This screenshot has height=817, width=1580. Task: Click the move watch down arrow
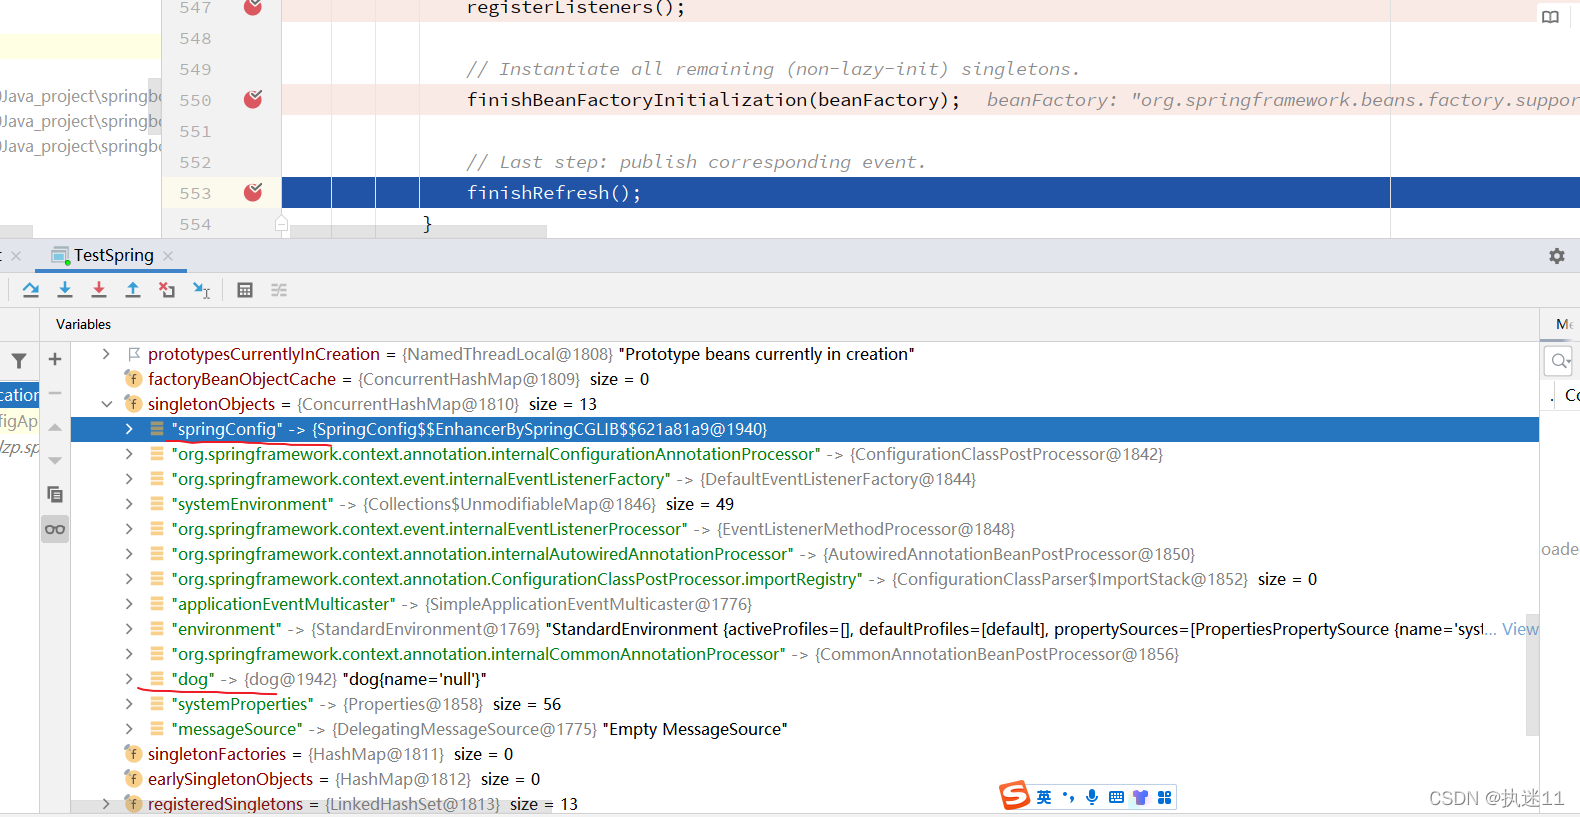pyautogui.click(x=55, y=461)
